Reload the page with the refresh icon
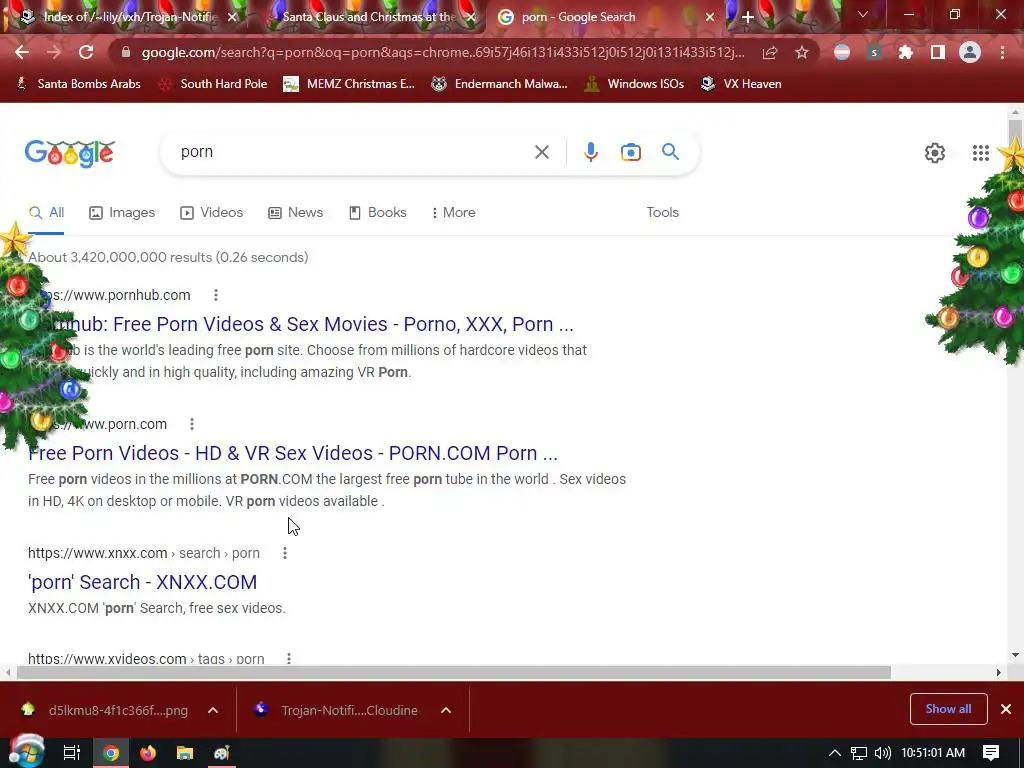Screen dimensions: 1024x768 tap(86, 52)
